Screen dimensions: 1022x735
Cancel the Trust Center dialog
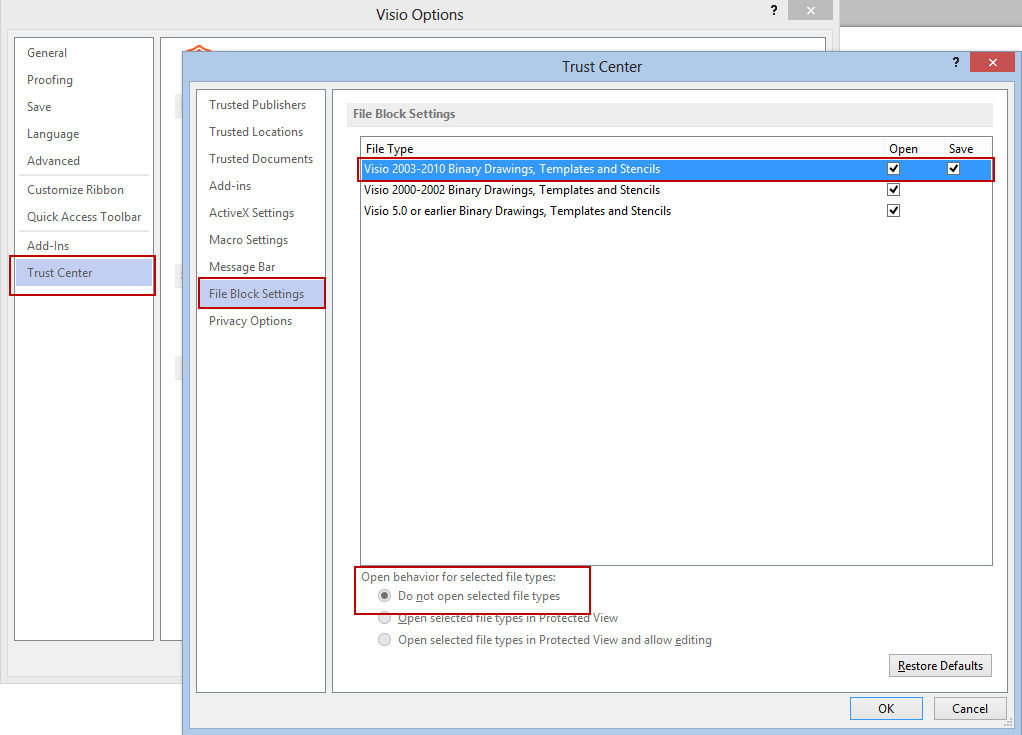click(969, 708)
